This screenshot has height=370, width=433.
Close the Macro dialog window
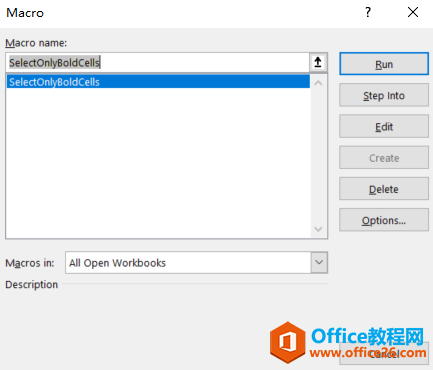413,13
